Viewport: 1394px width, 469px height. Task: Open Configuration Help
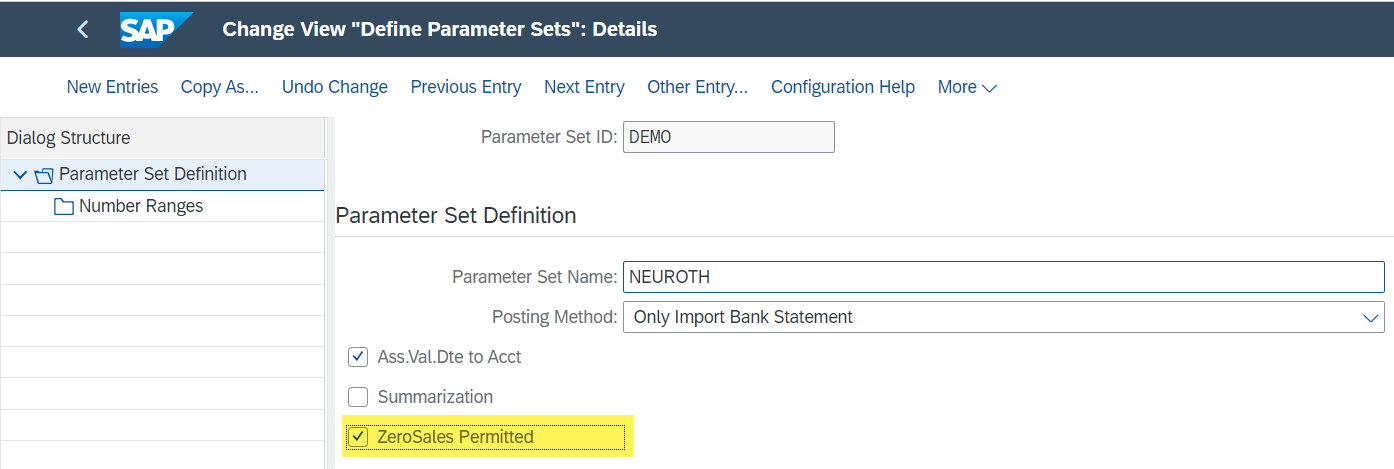pos(843,87)
